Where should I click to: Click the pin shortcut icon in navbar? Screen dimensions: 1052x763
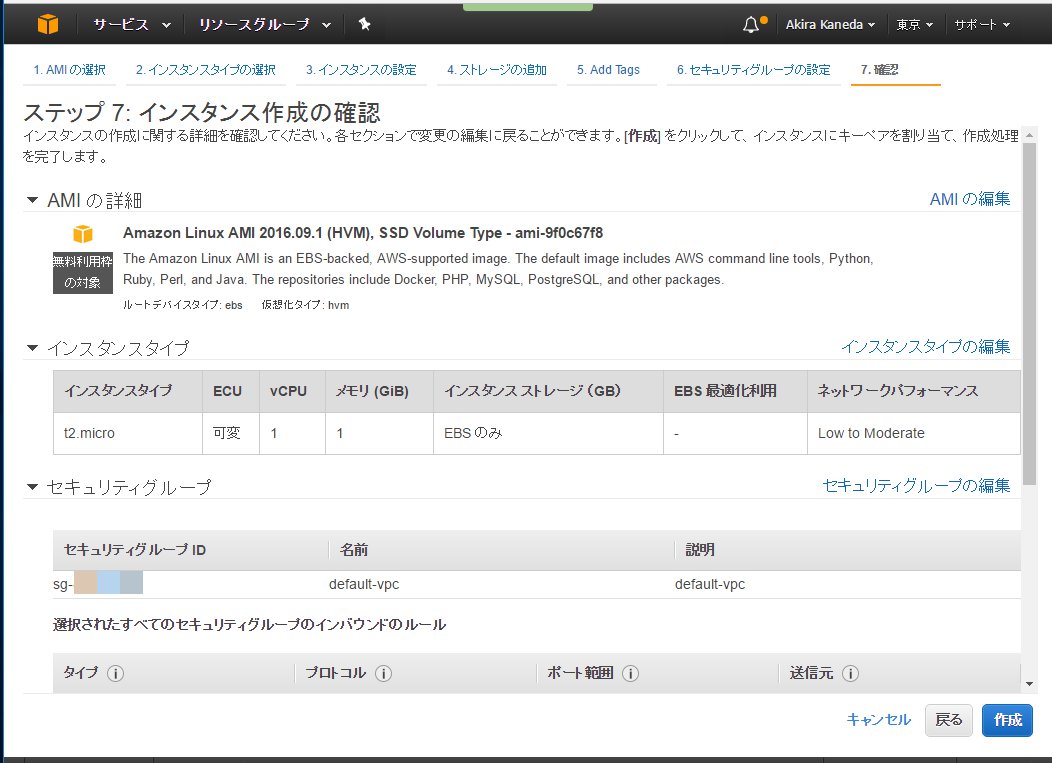(364, 24)
